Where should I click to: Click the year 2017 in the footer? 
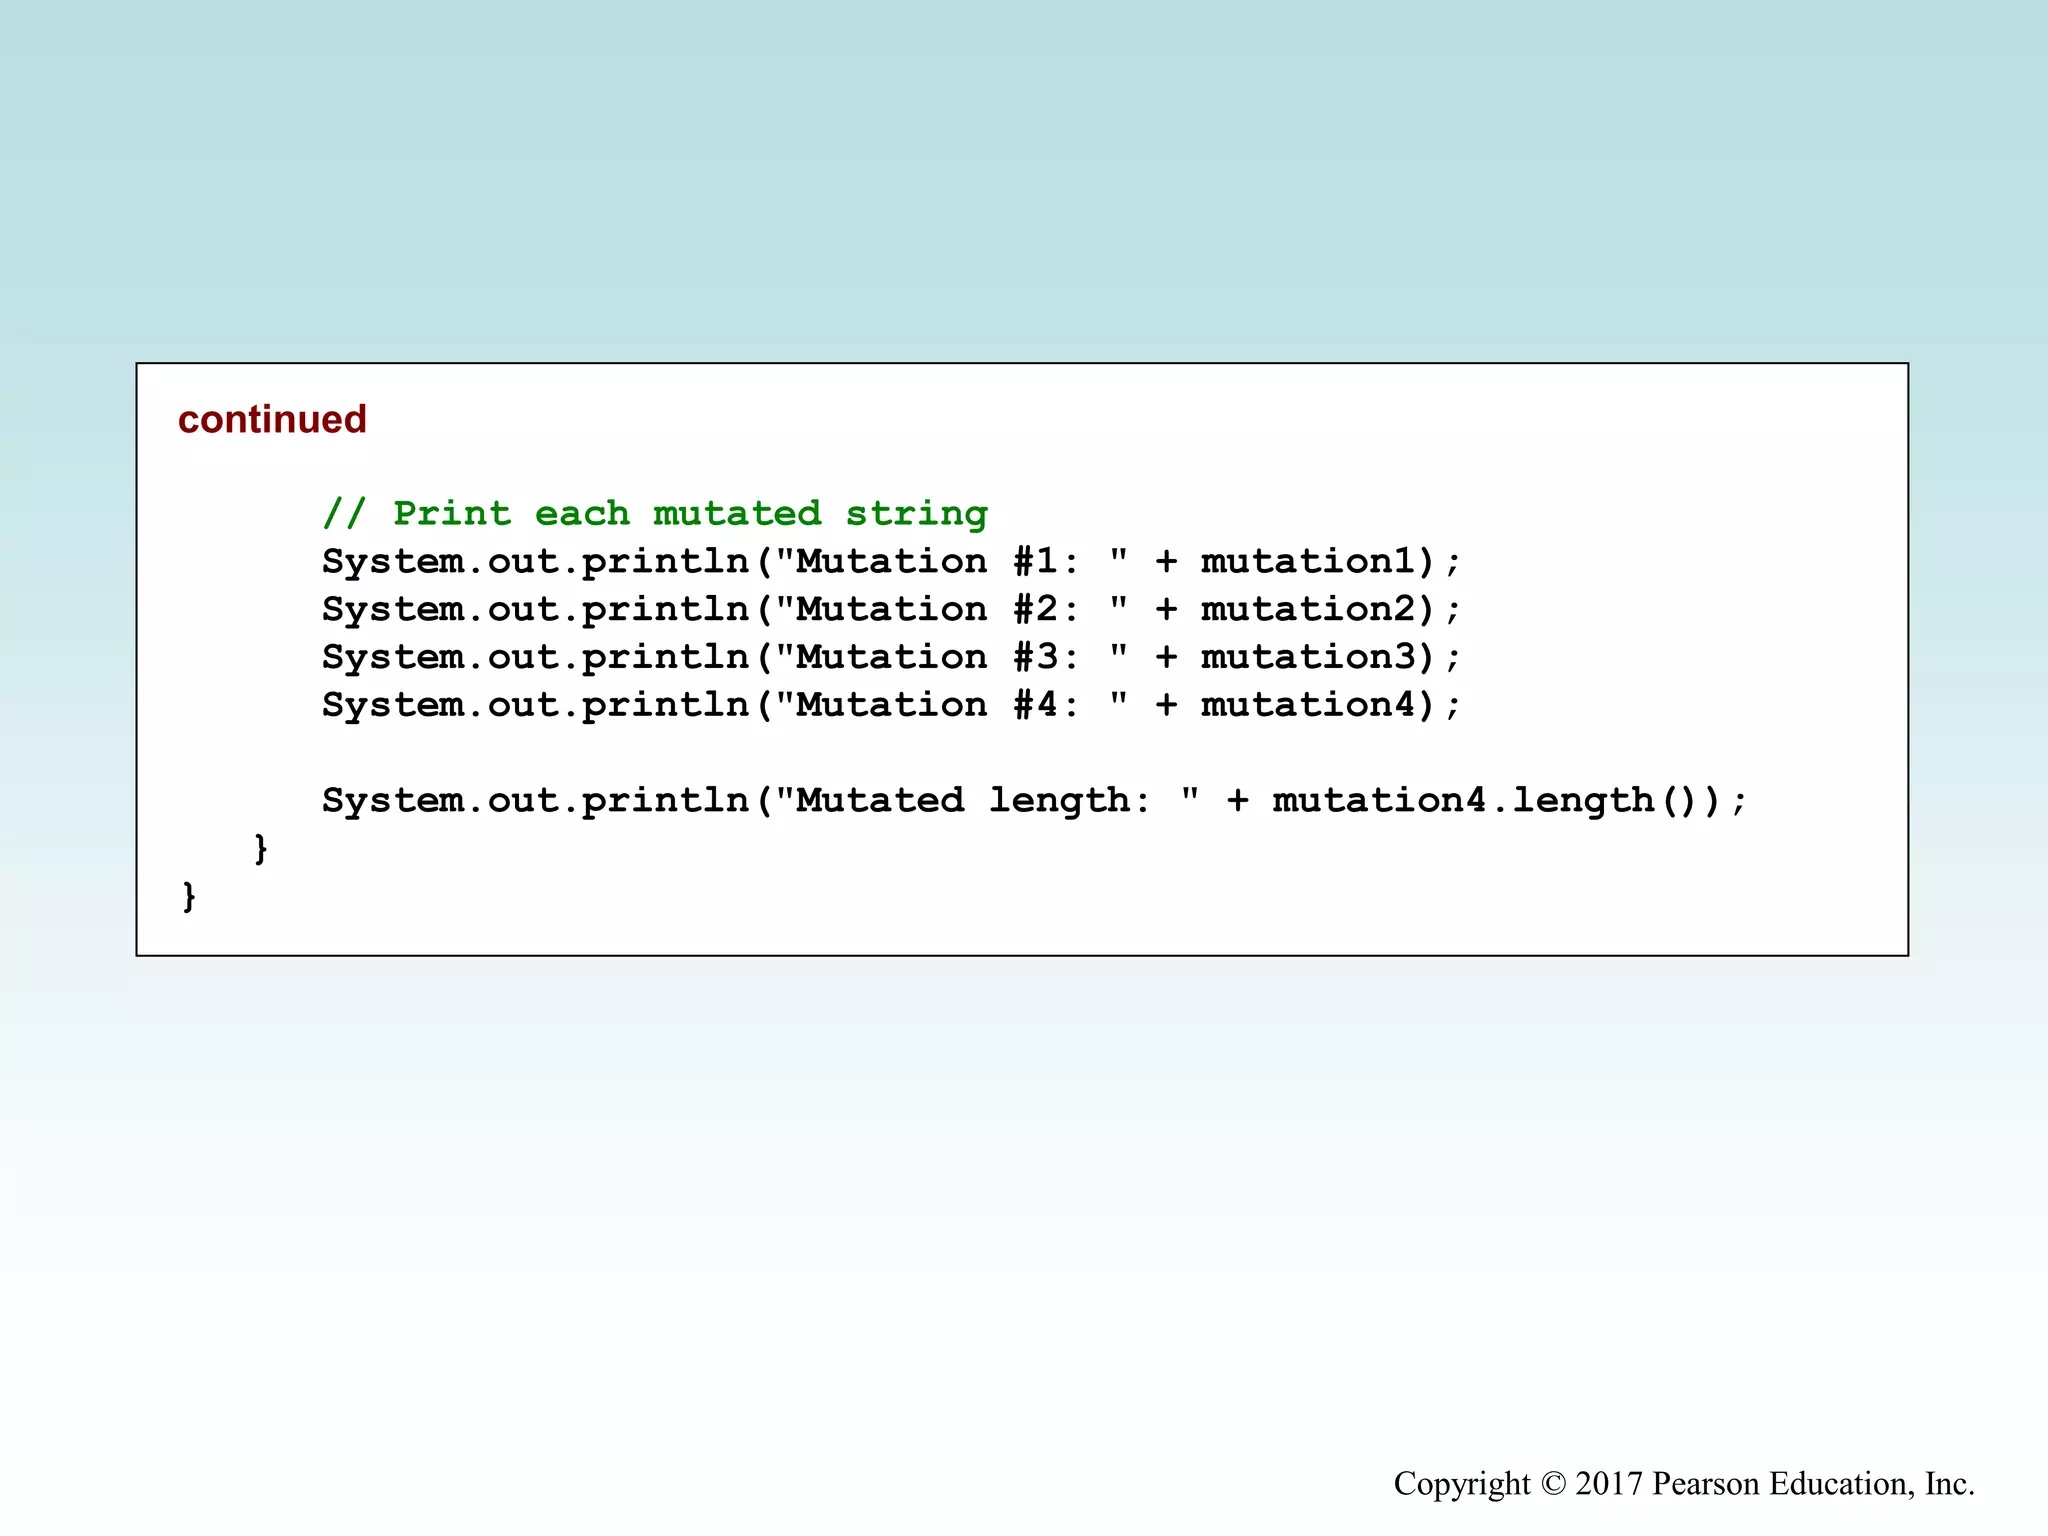point(1609,1484)
